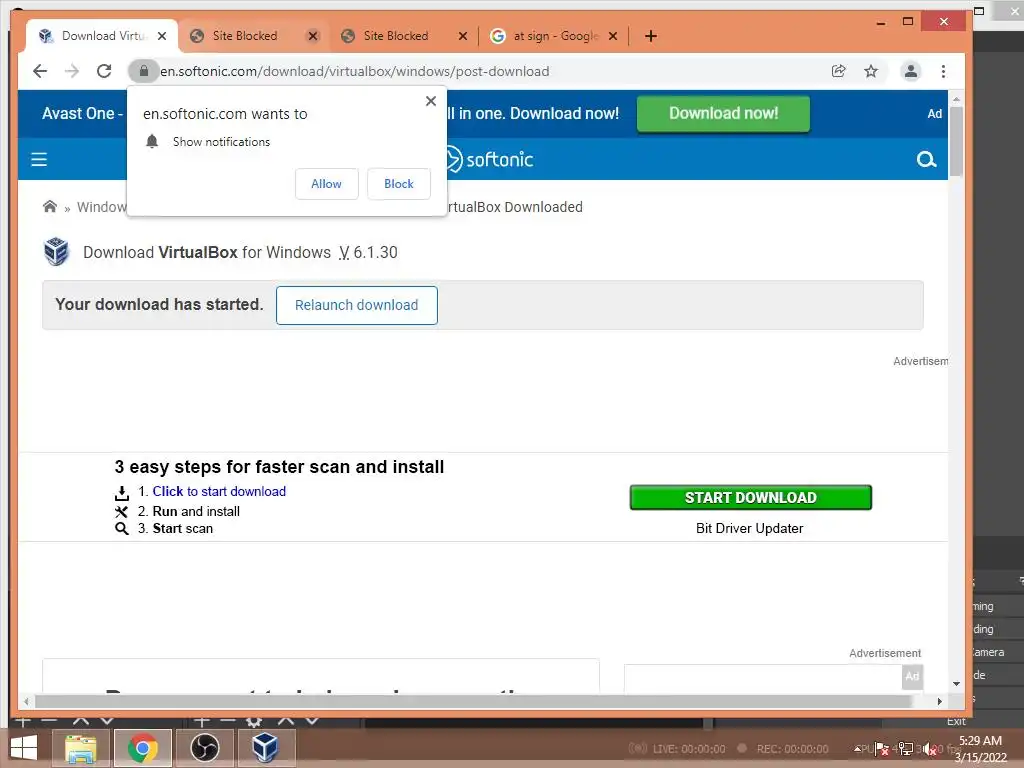
Task: Click the '3 easy steps' heading
Action: [x=280, y=467]
